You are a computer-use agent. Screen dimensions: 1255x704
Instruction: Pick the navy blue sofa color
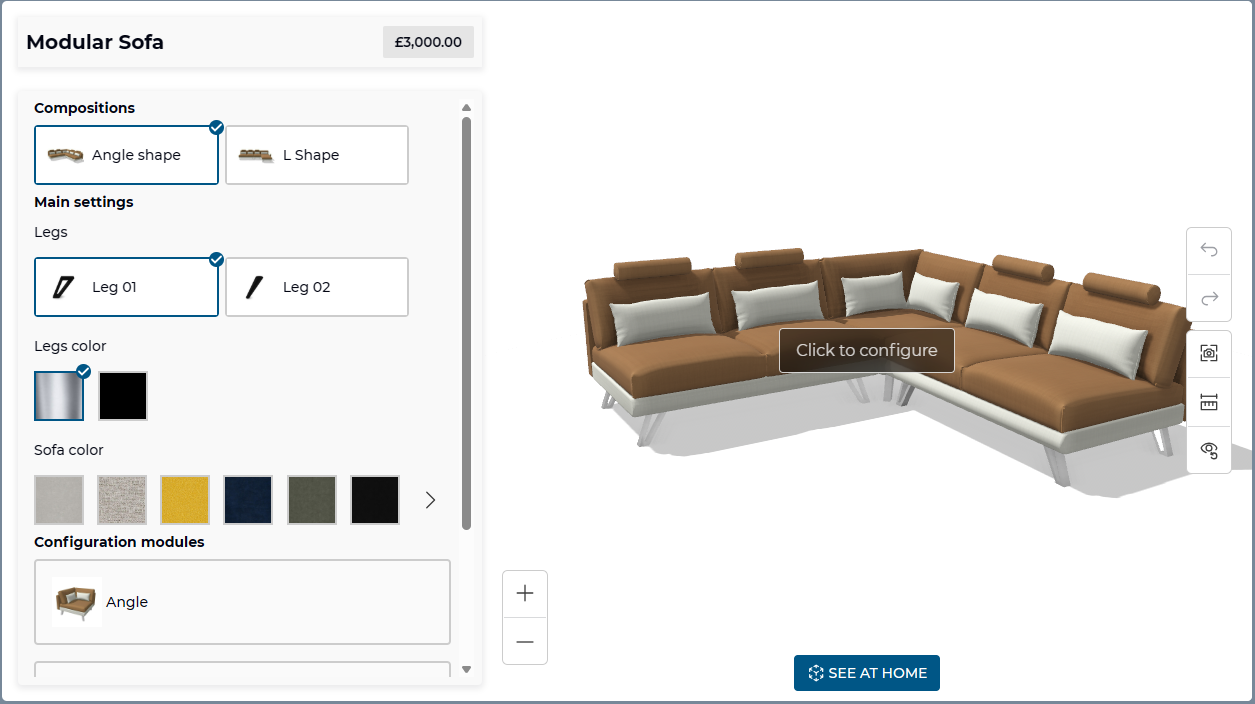click(x=248, y=500)
